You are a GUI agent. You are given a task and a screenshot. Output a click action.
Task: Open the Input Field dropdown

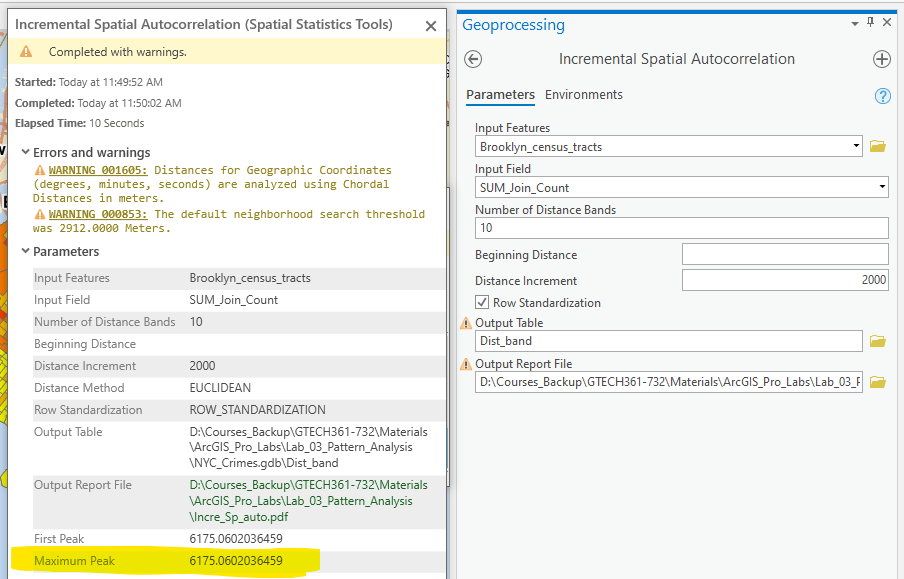pyautogui.click(x=881, y=187)
